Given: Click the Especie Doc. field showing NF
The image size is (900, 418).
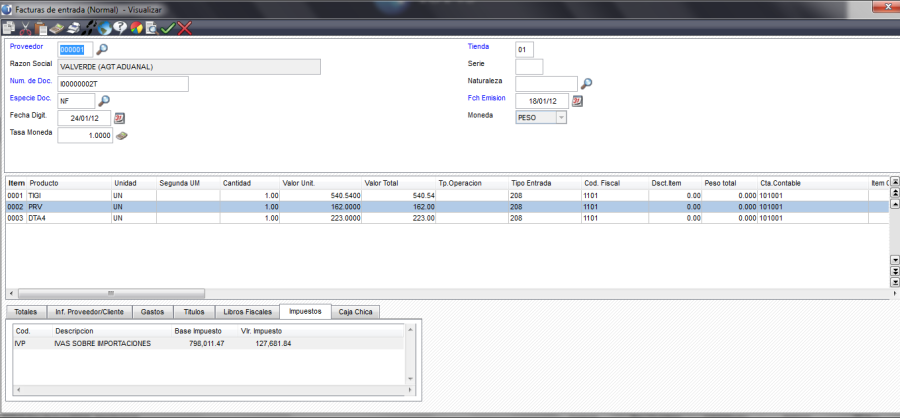Looking at the screenshot, I should click(76, 100).
